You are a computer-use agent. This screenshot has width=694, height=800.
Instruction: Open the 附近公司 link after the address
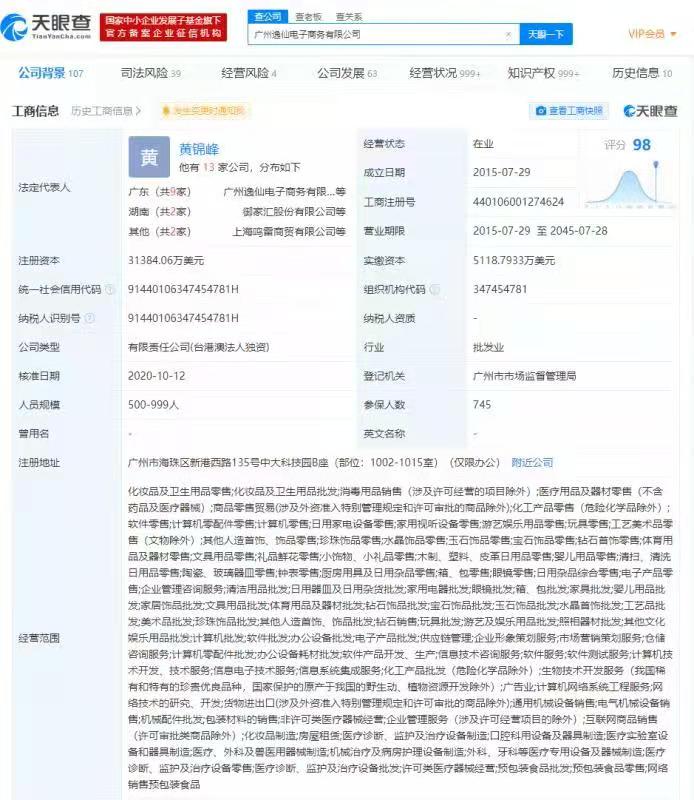pos(531,463)
